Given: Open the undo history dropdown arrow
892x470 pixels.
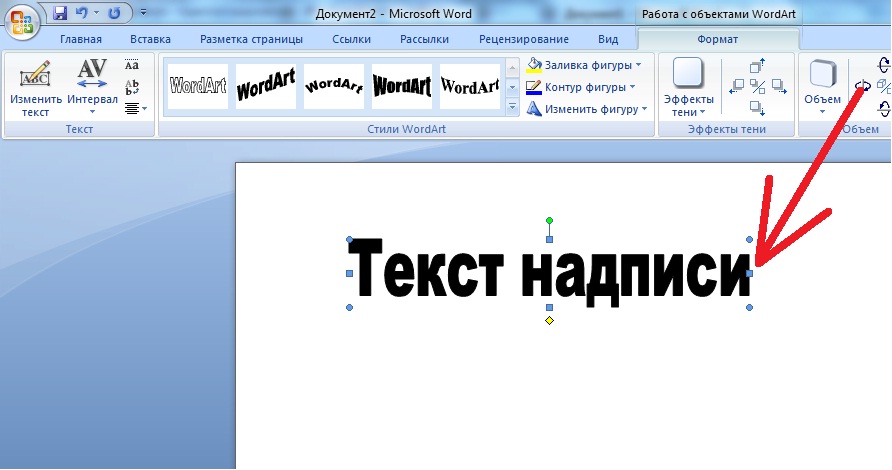Looking at the screenshot, I should click(x=96, y=13).
